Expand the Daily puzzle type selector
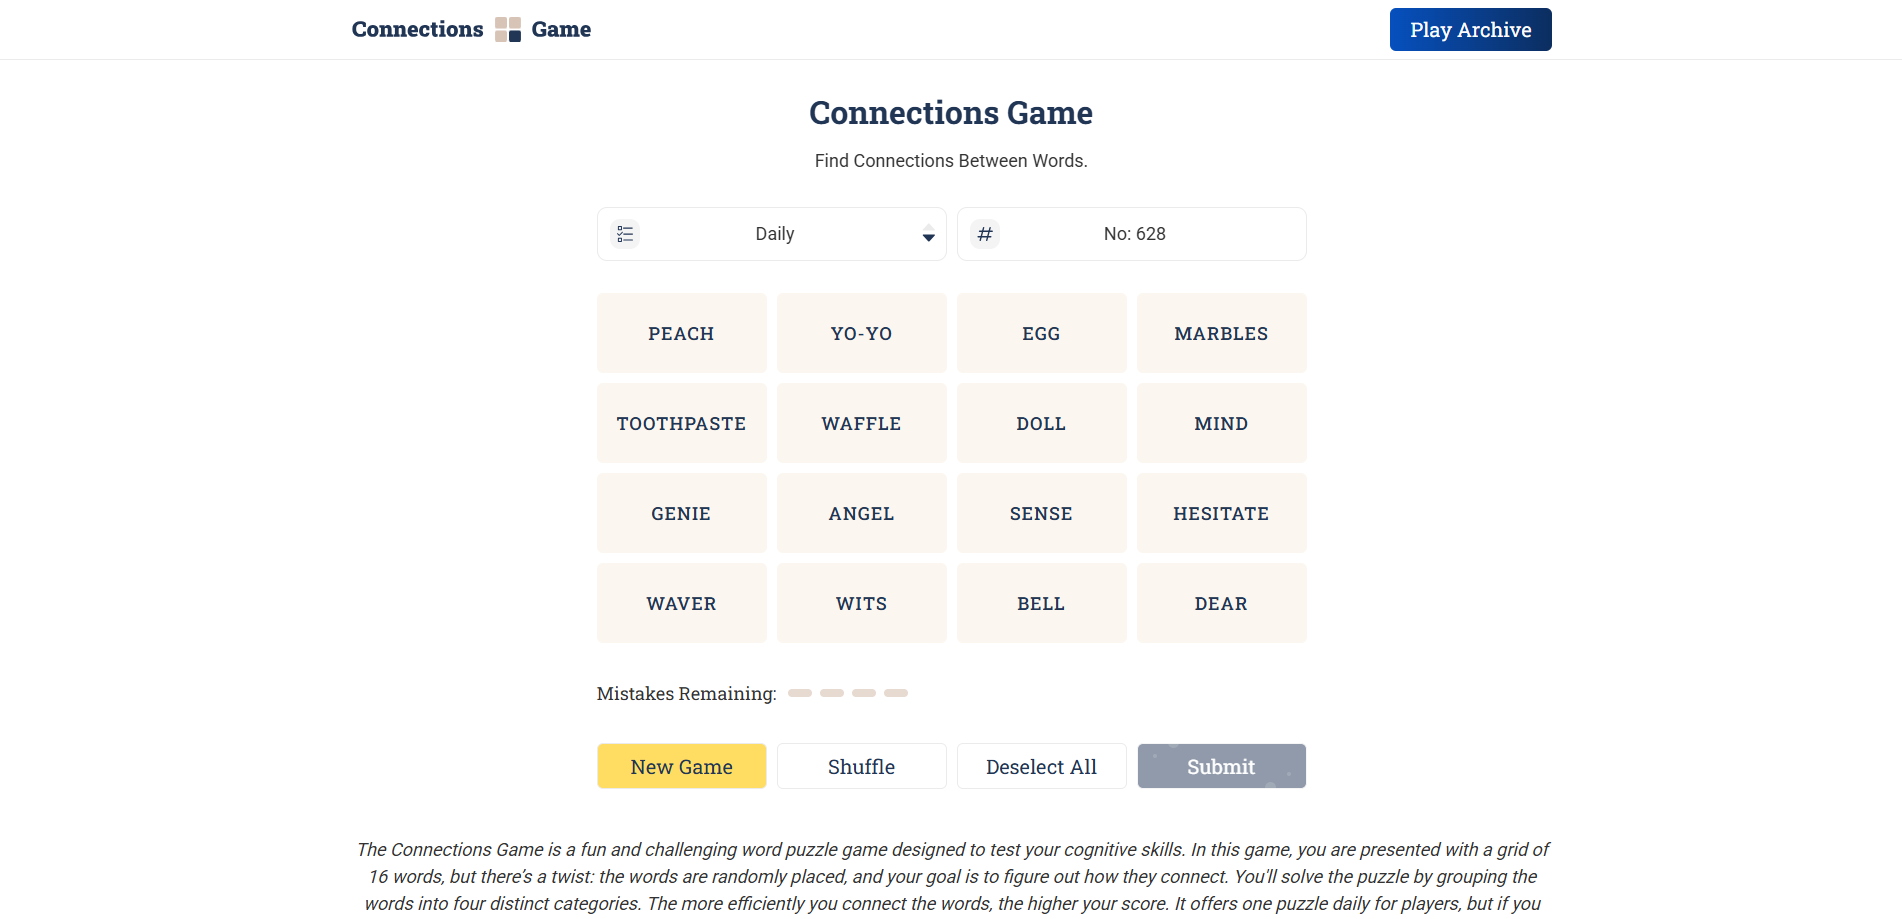The height and width of the screenshot is (919, 1902). pos(774,234)
